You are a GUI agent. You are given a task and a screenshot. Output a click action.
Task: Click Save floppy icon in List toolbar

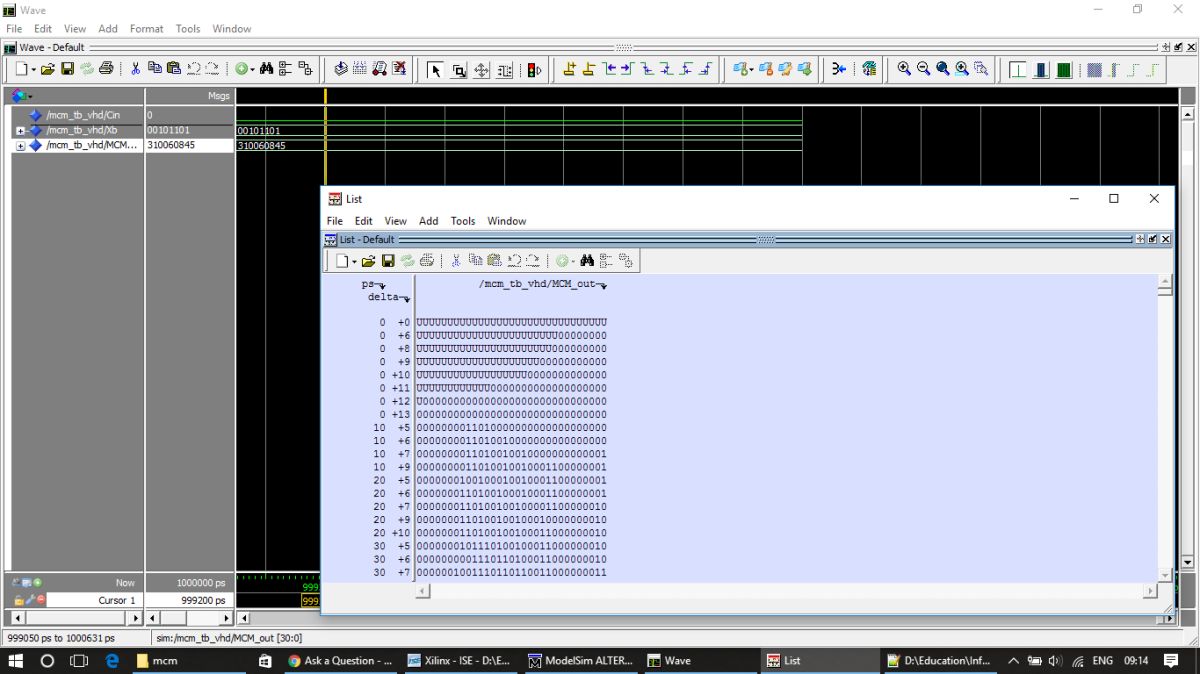(387, 261)
